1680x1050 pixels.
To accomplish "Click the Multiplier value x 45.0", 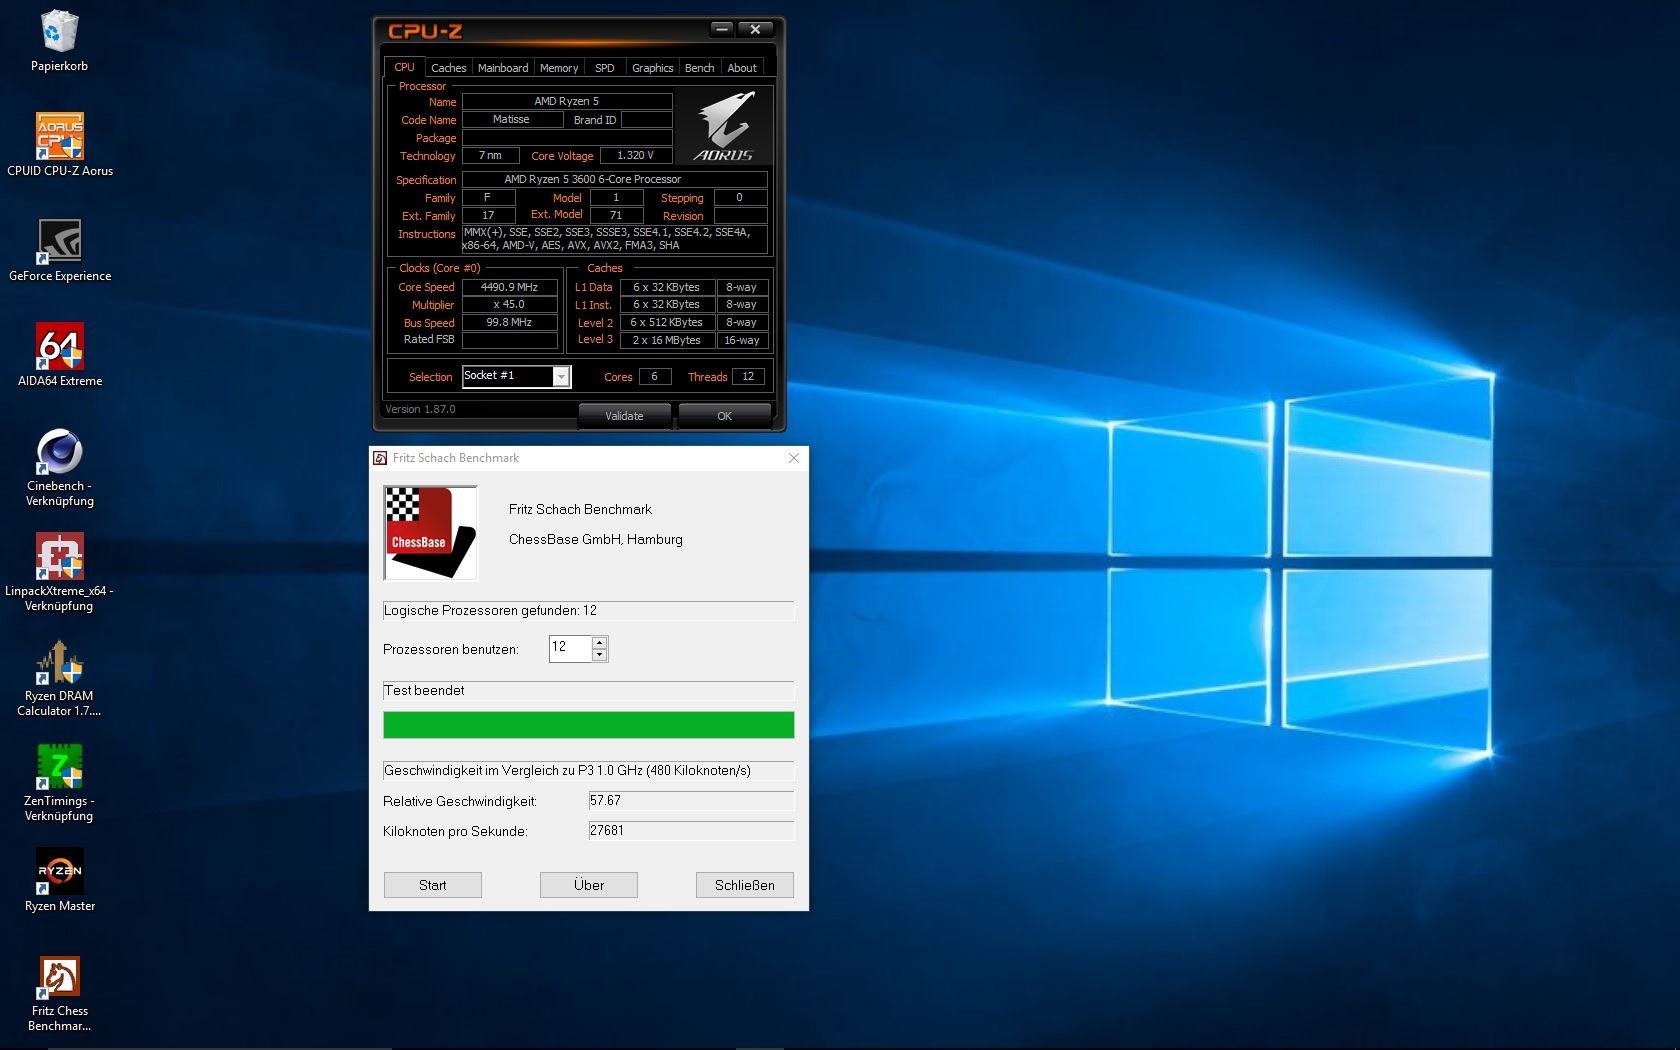I will (x=509, y=304).
